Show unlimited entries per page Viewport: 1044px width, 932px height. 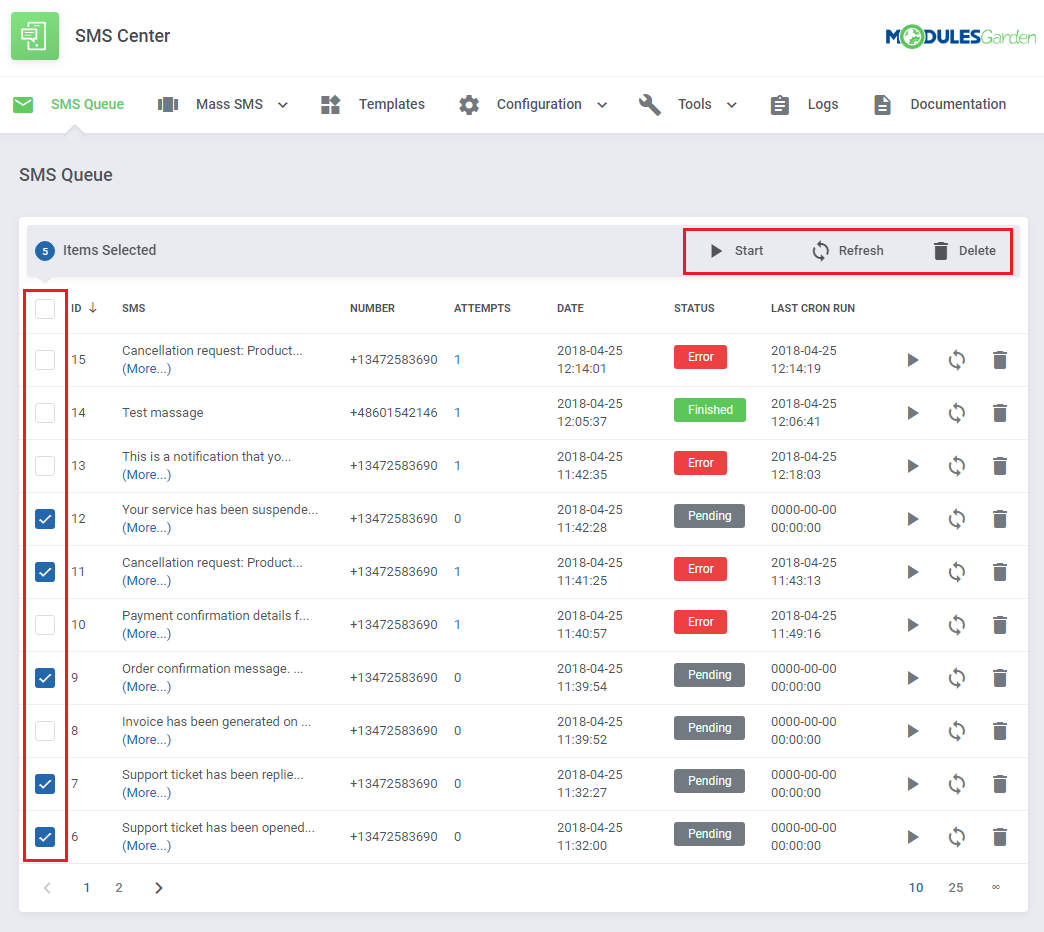pos(995,887)
